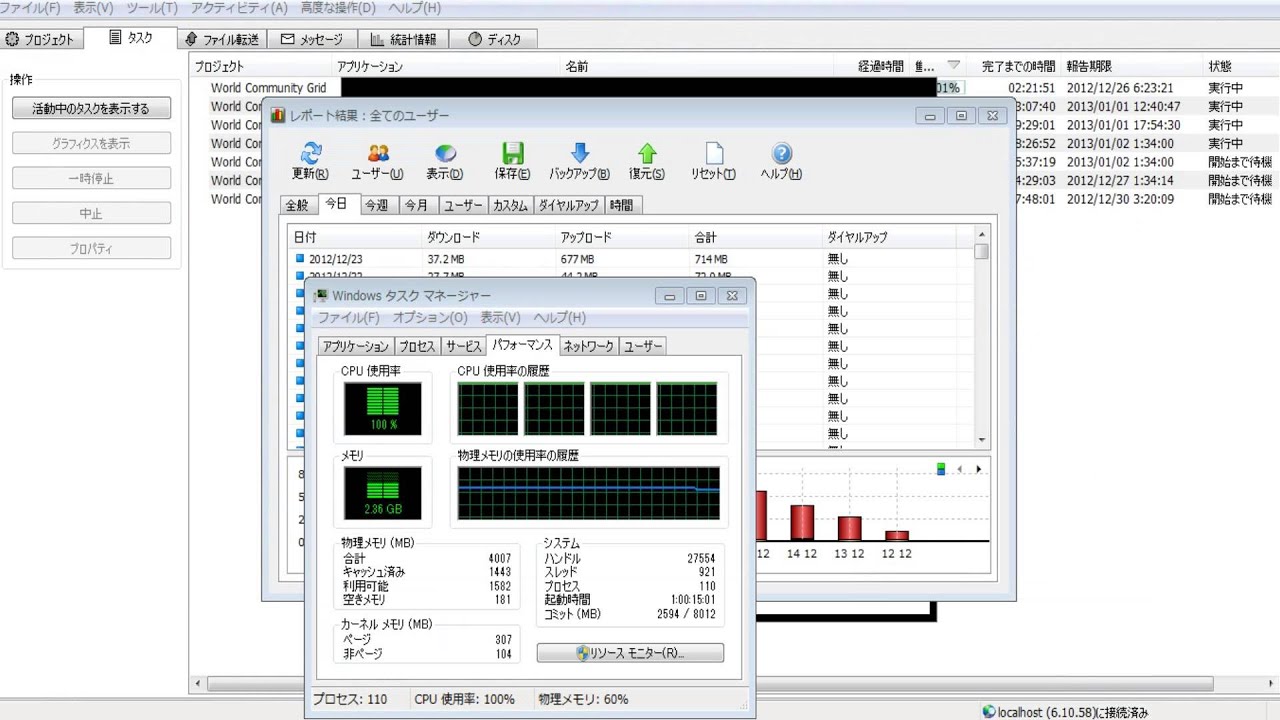Click 活動中のタスクを表示する button

click(91, 108)
